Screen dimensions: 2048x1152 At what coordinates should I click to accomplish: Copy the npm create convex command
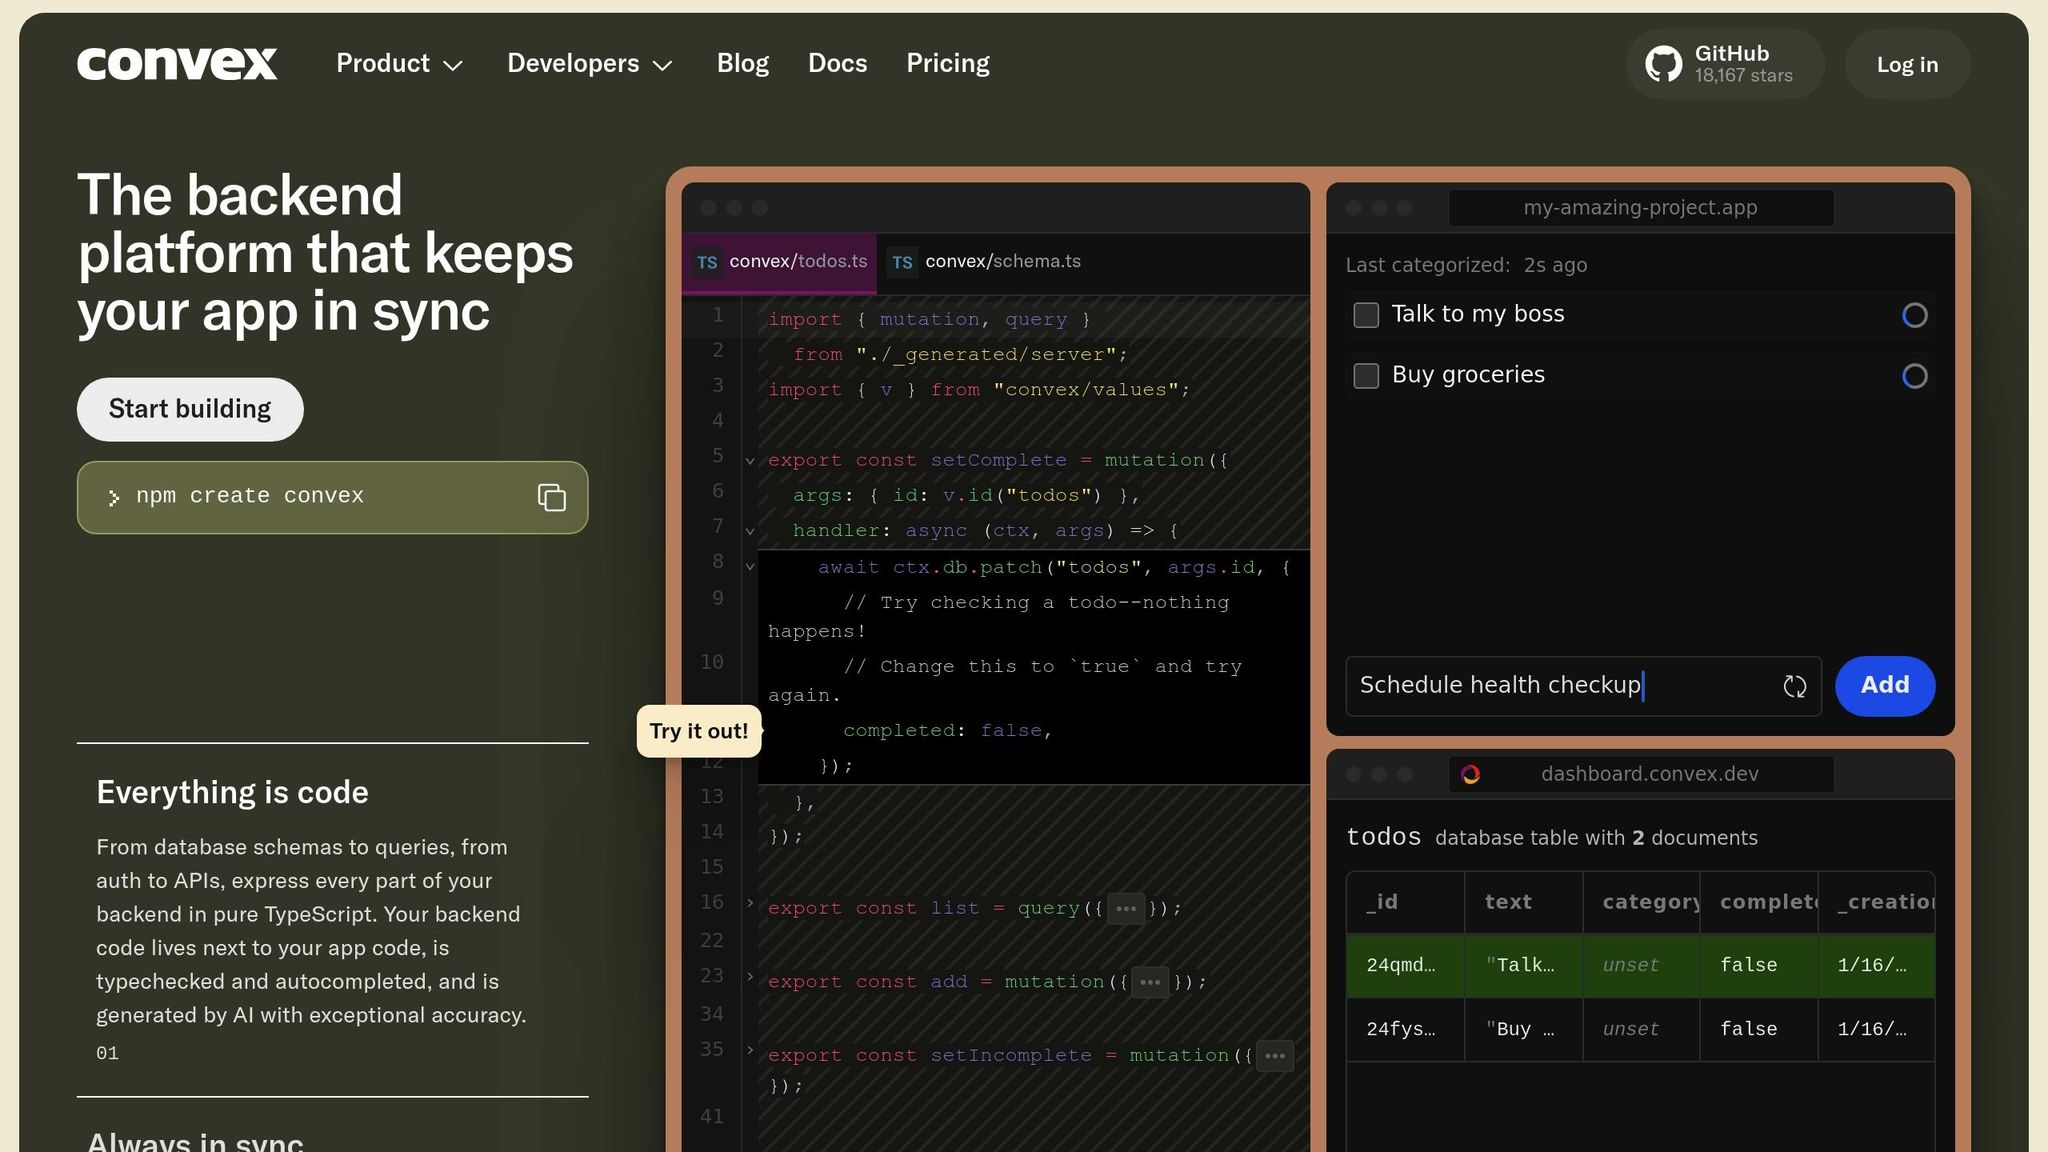552,497
